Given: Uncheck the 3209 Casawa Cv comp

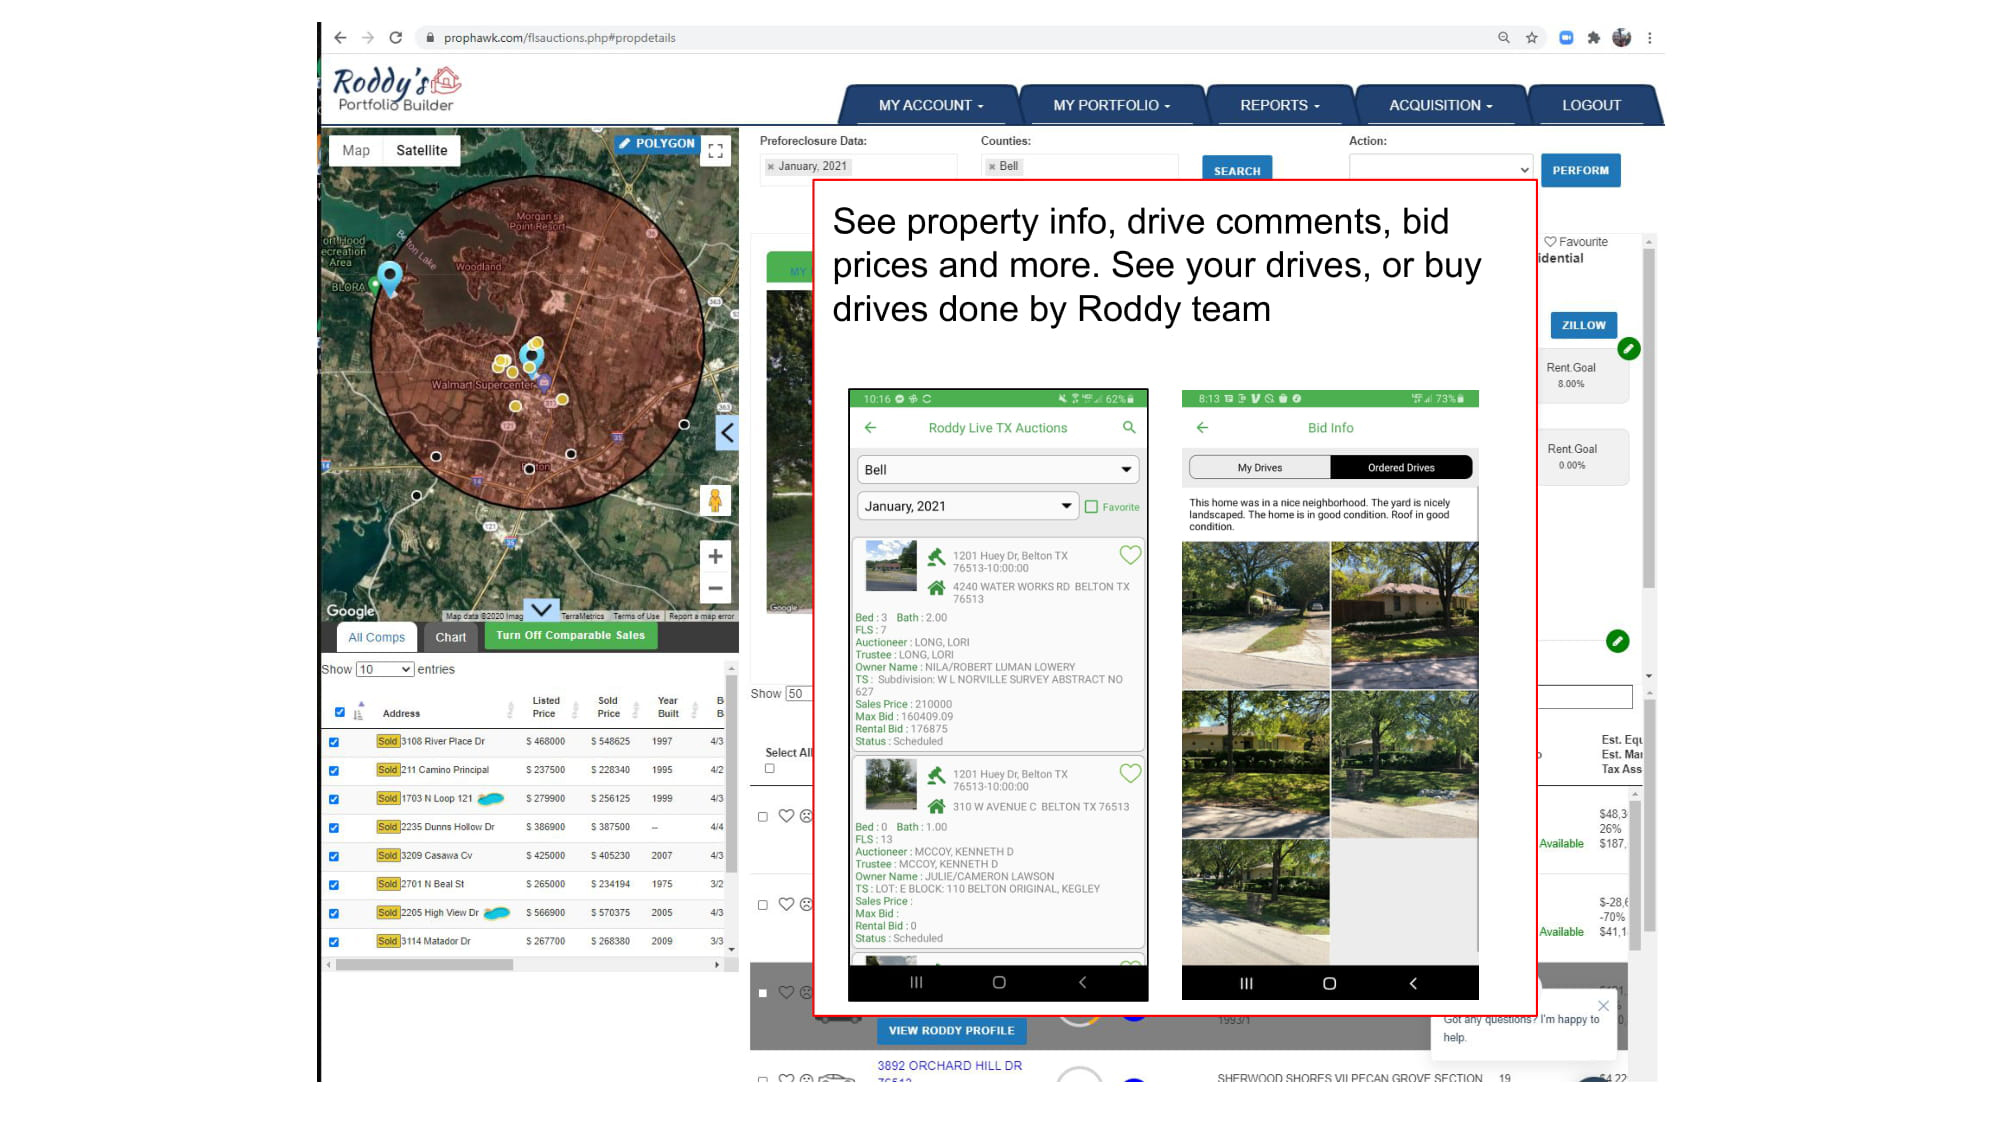Looking at the screenshot, I should click(334, 856).
